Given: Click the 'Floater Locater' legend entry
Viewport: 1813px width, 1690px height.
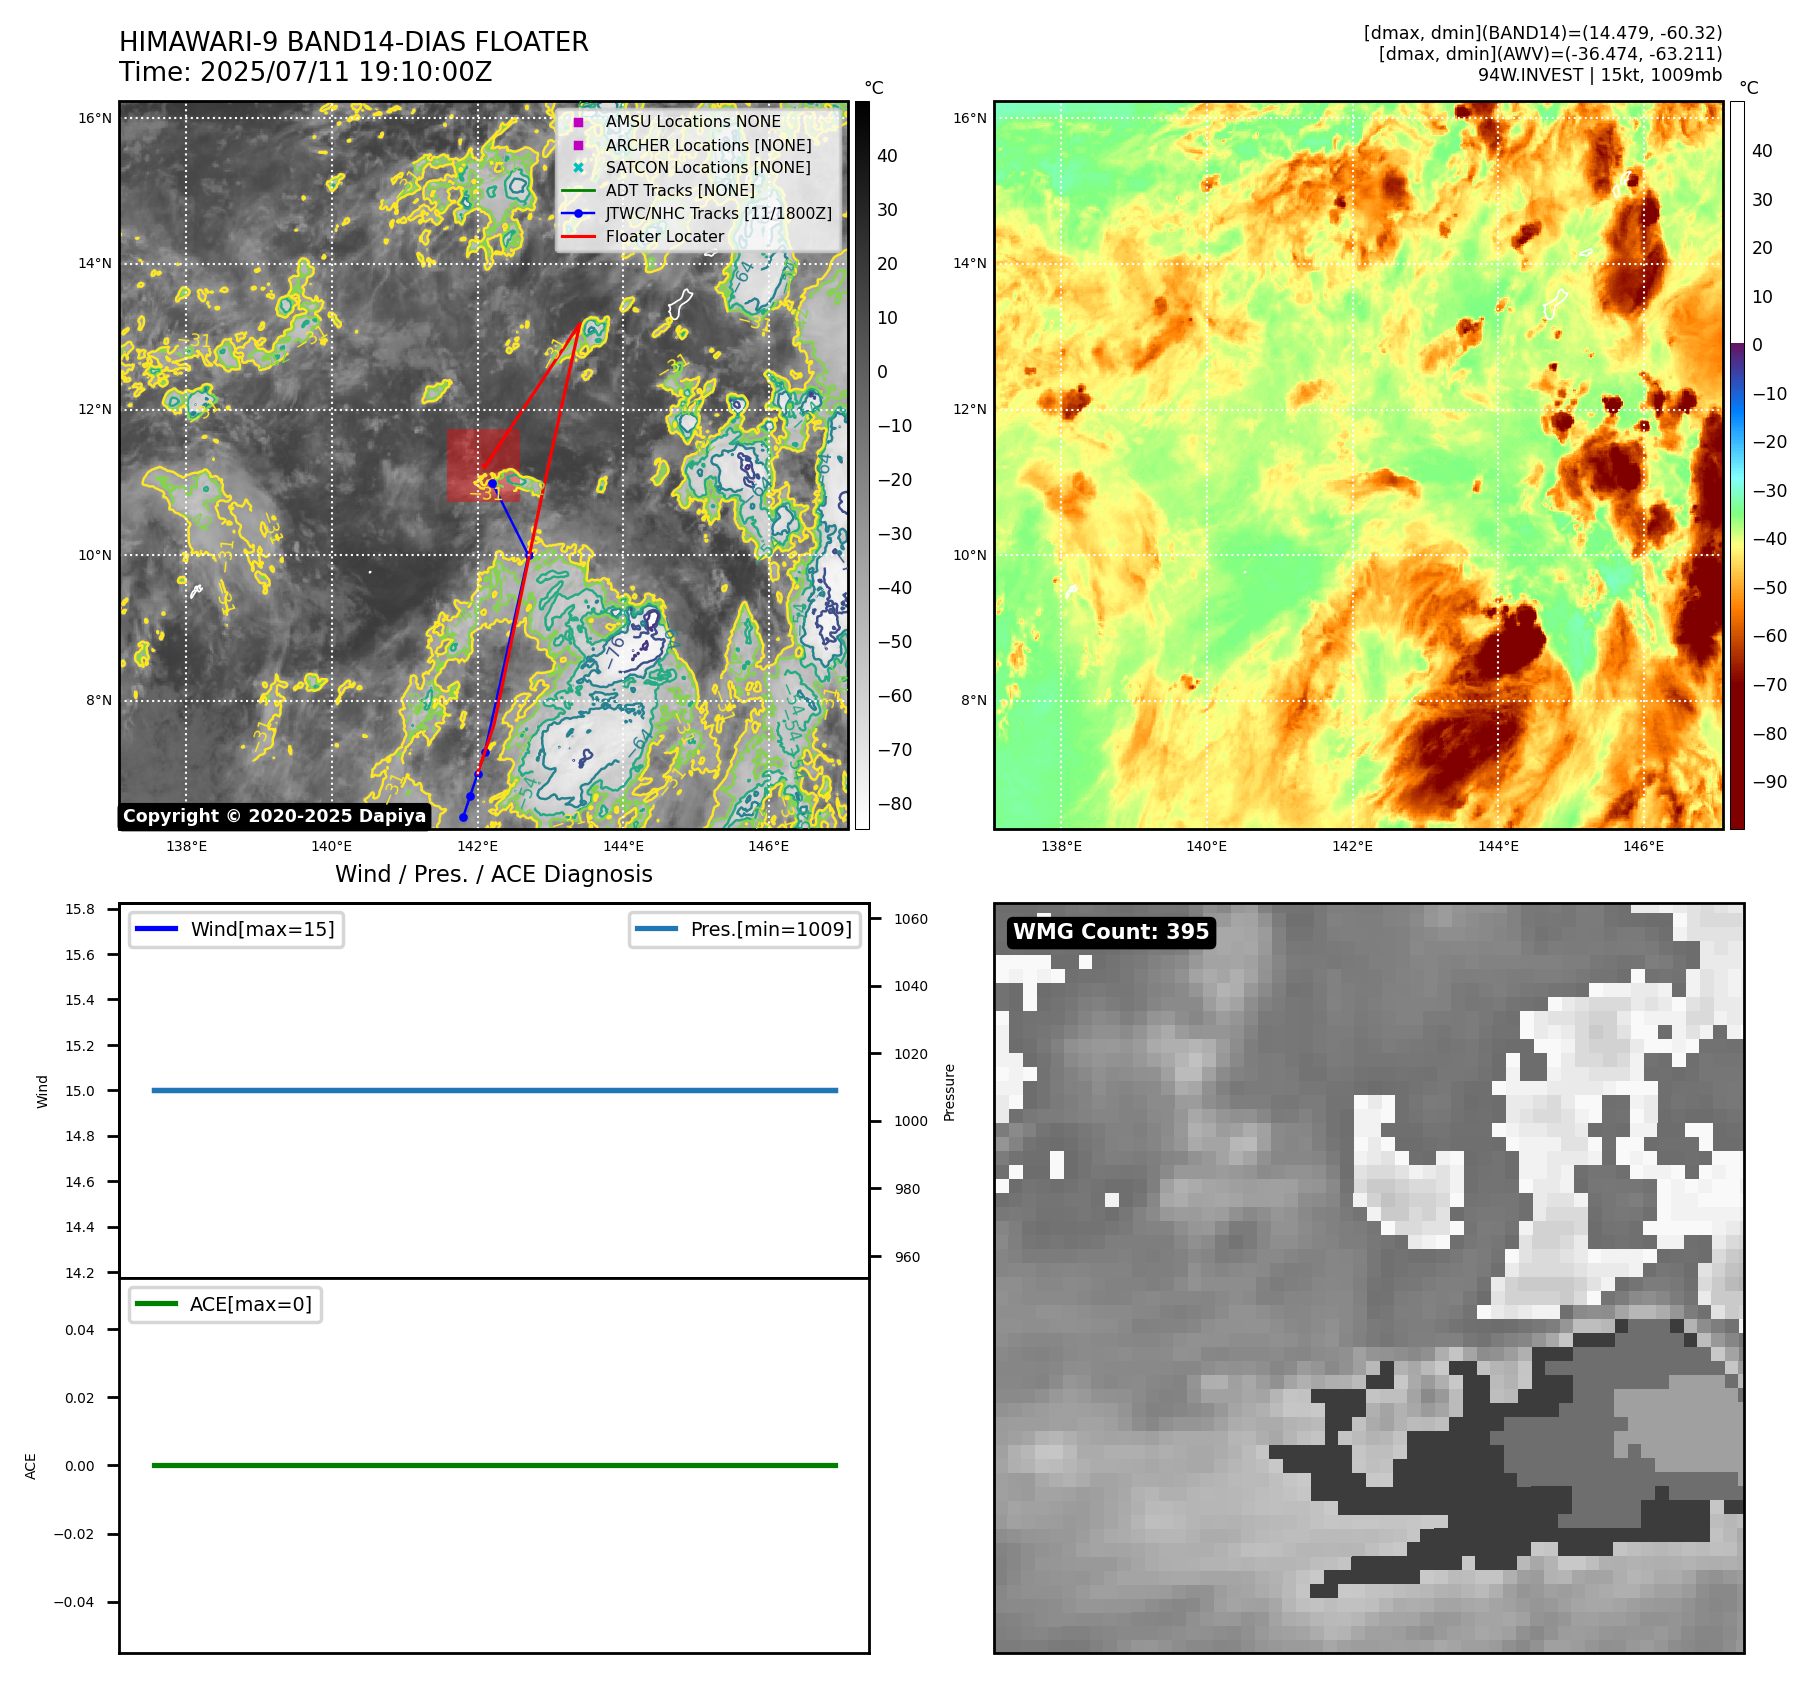Looking at the screenshot, I should coord(665,236).
